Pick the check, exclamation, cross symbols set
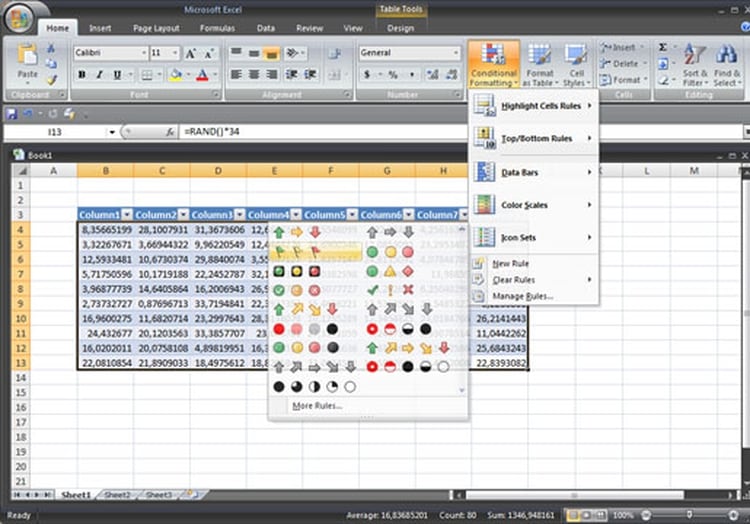 click(389, 290)
